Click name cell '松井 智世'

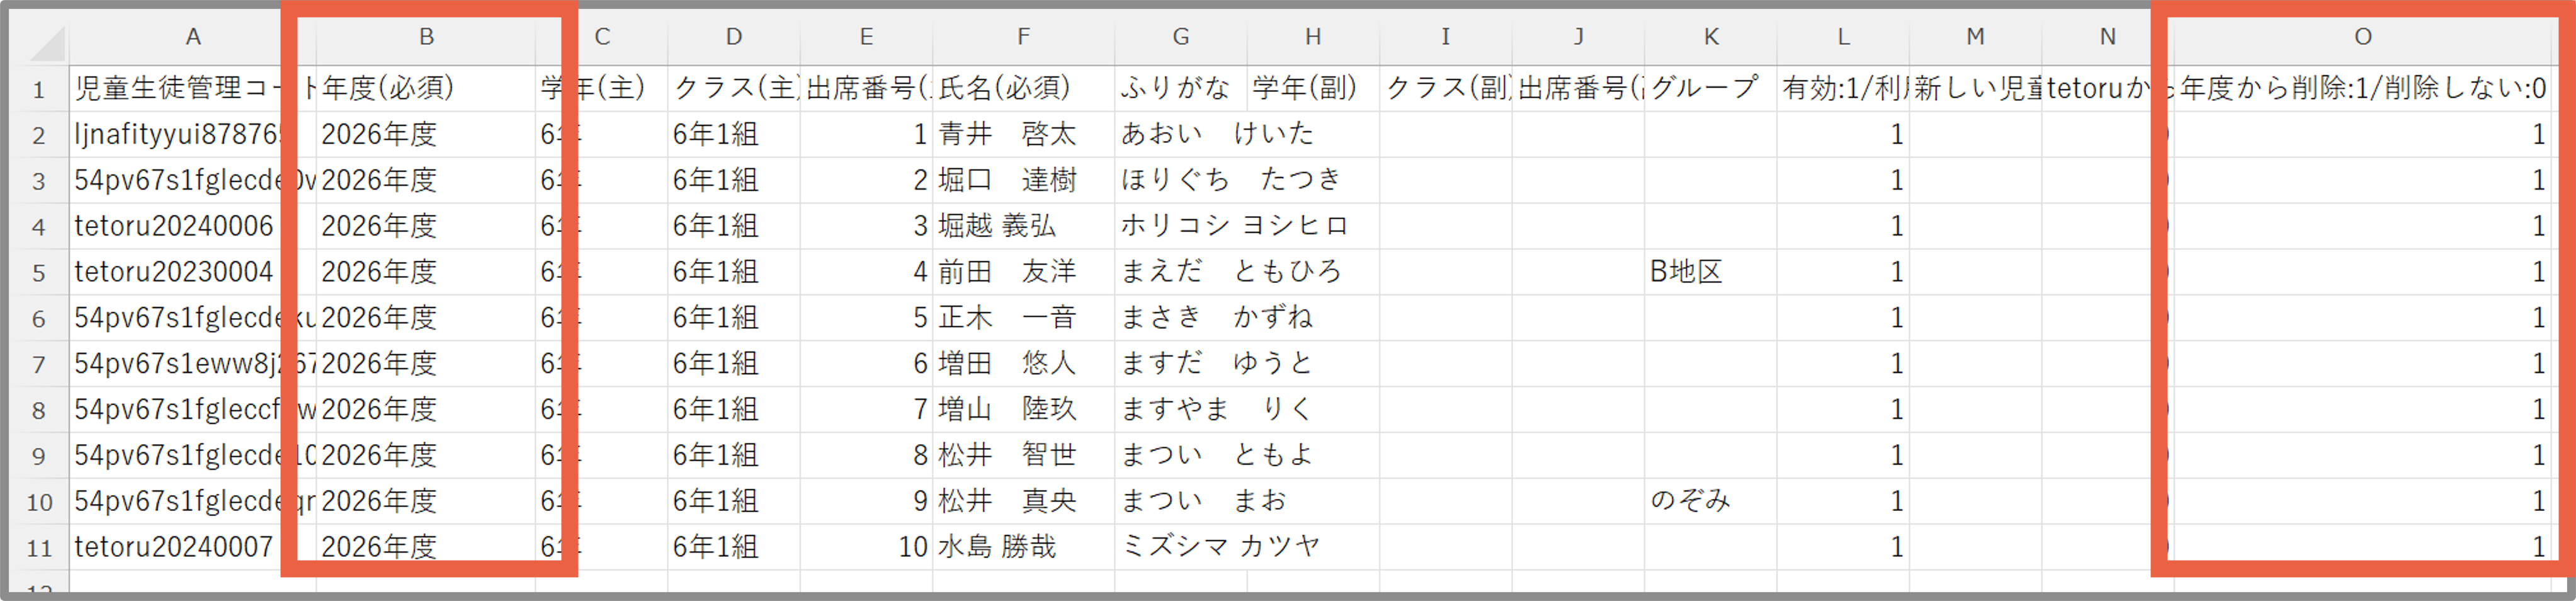(x=1023, y=455)
